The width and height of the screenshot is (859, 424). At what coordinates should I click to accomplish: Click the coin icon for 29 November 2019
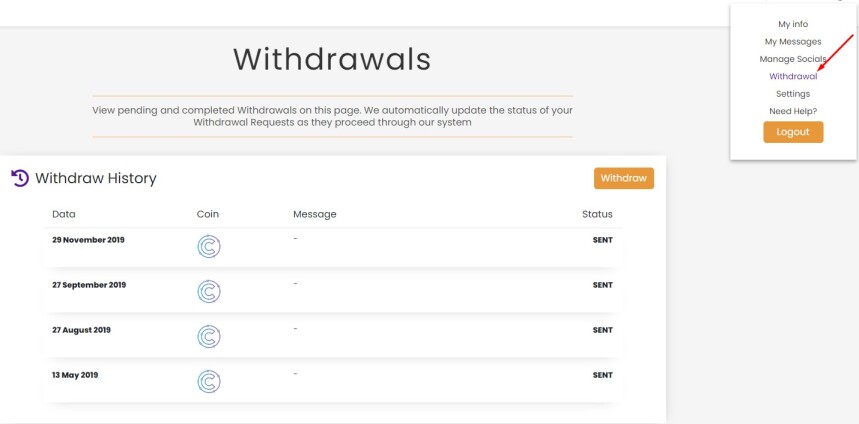(x=209, y=247)
